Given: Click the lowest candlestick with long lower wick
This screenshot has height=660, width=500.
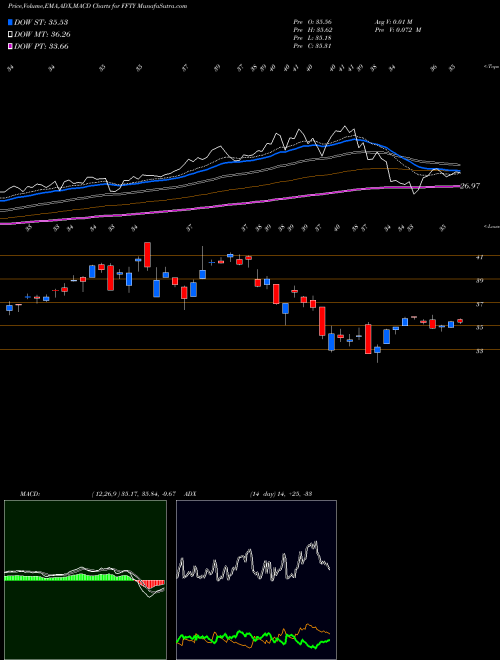Looking at the screenshot, I should pyautogui.click(x=378, y=350).
